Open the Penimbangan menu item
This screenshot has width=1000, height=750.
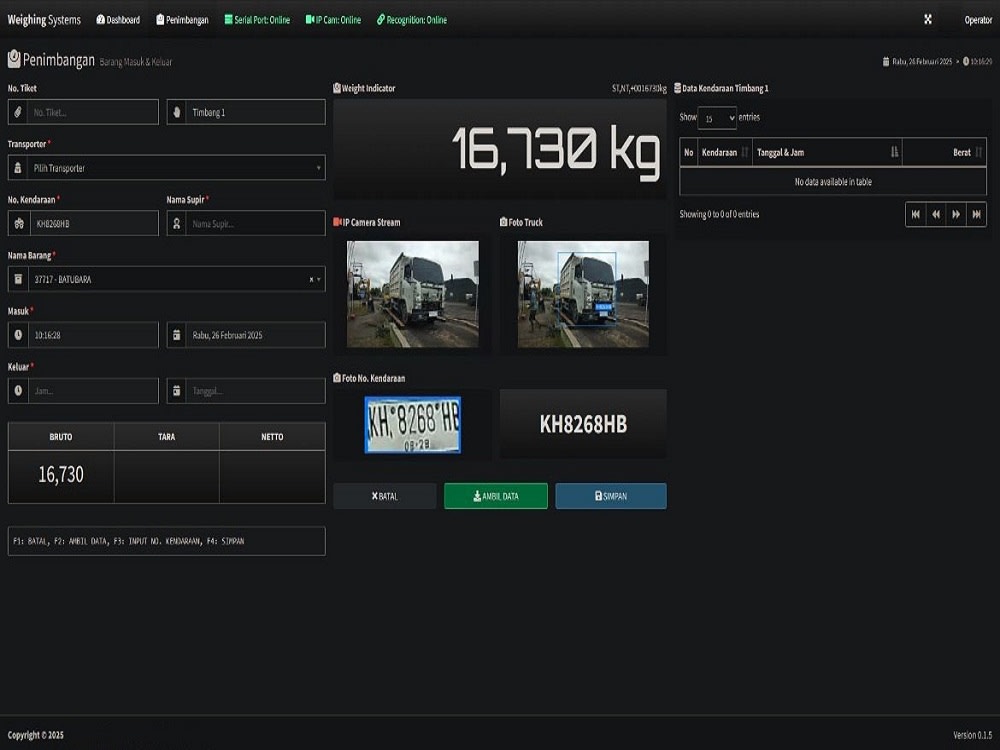coord(182,20)
